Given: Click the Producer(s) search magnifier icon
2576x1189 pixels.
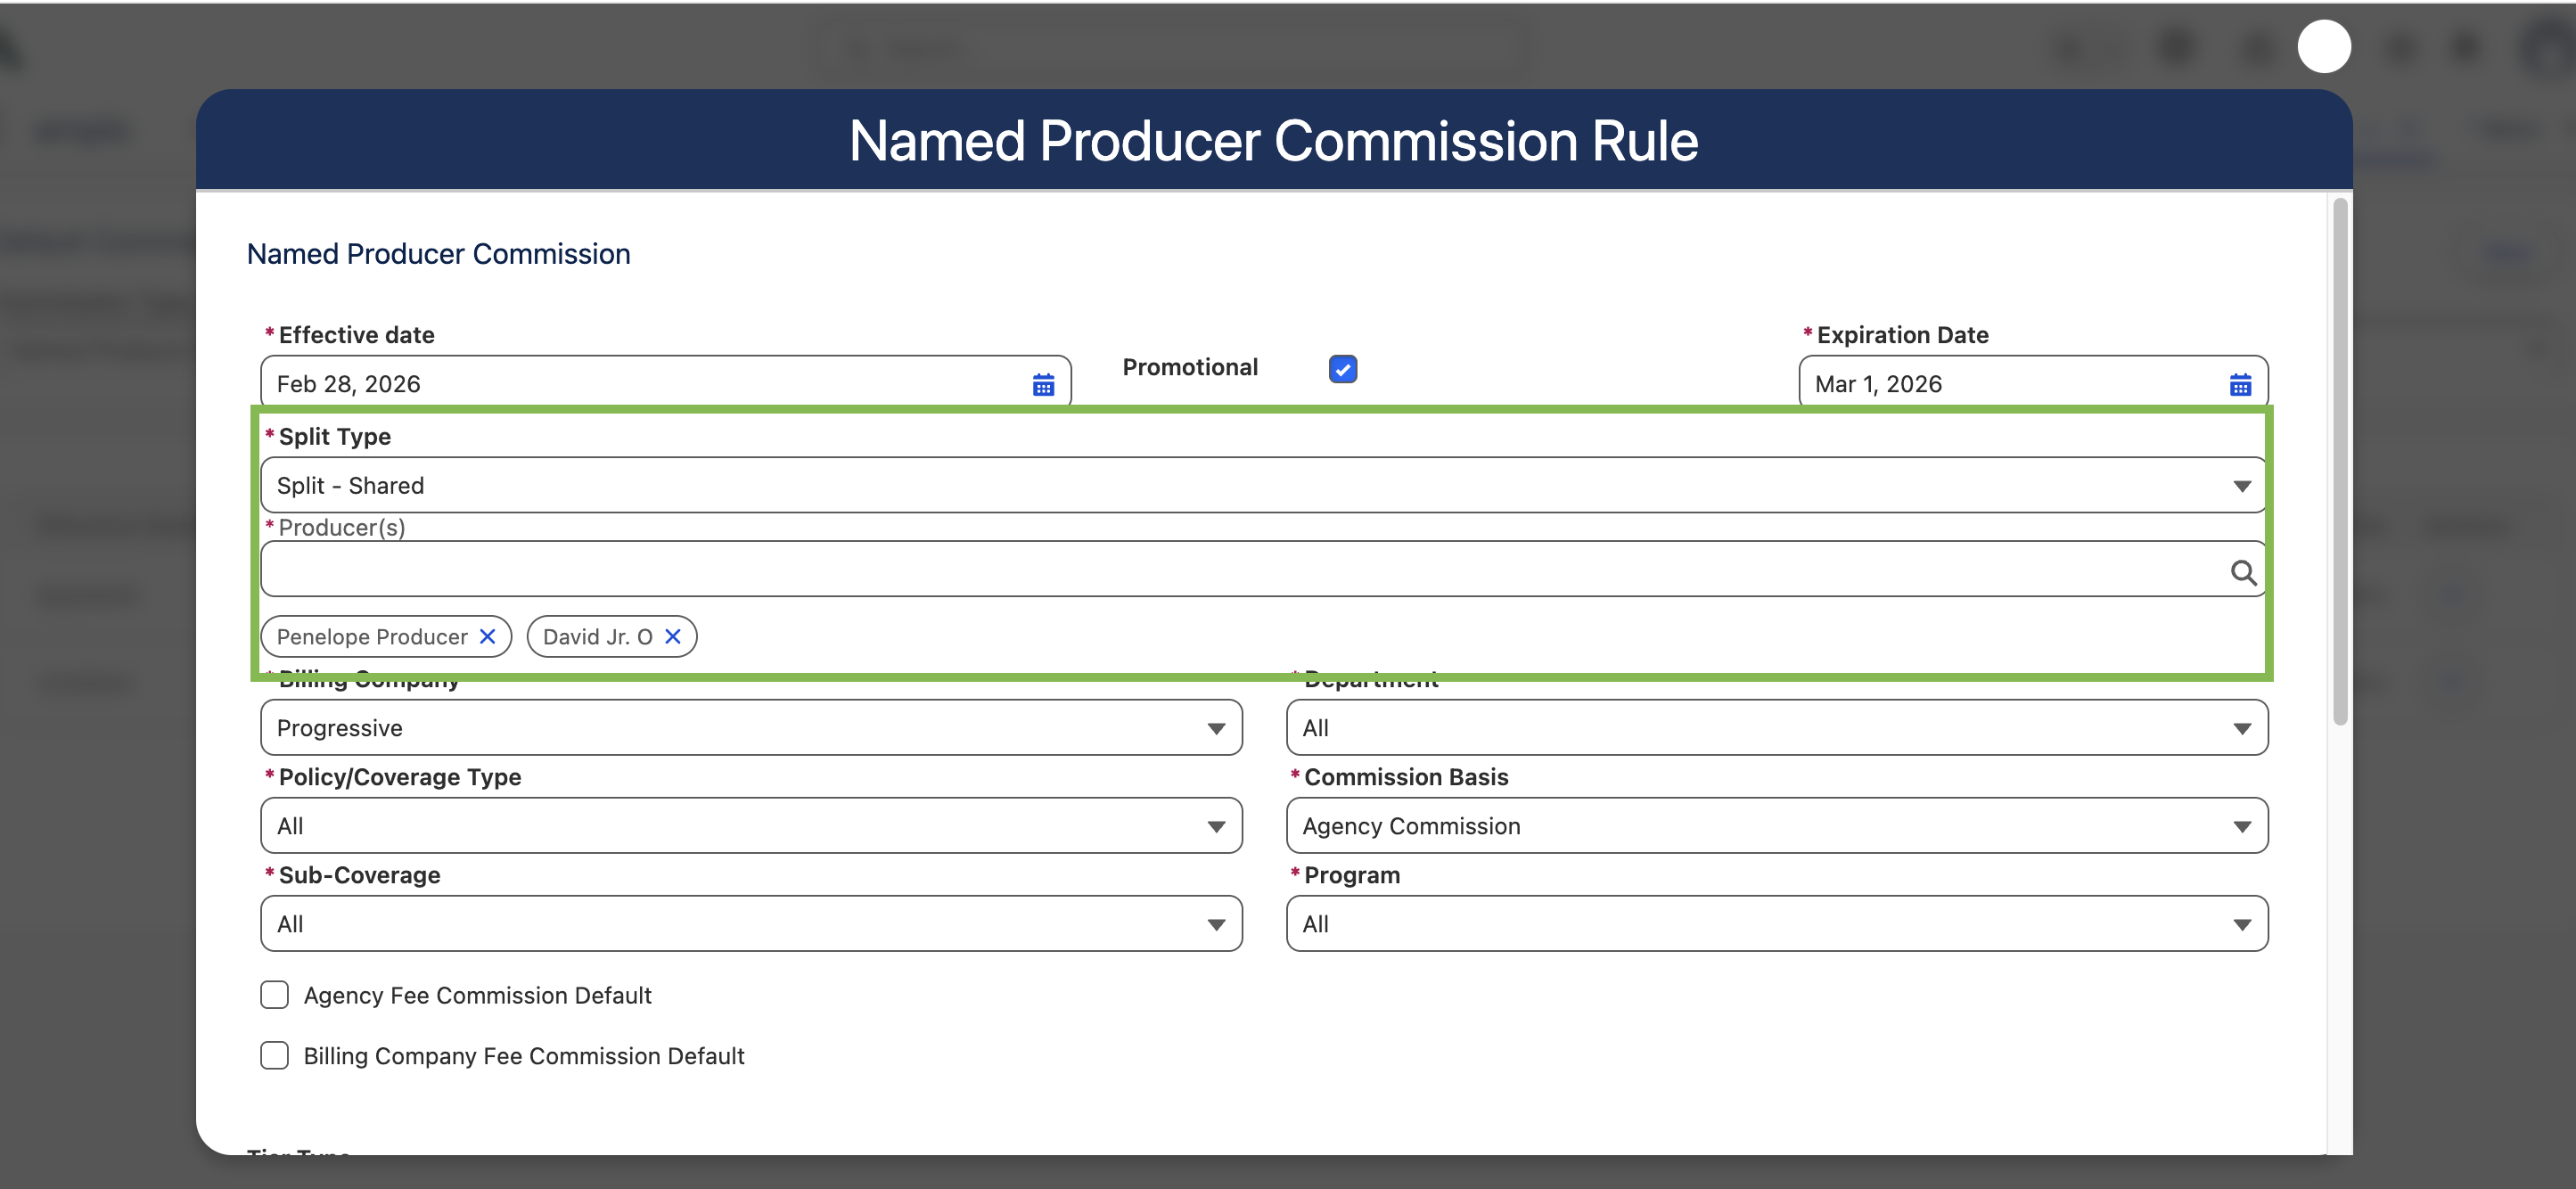Looking at the screenshot, I should [x=2243, y=572].
